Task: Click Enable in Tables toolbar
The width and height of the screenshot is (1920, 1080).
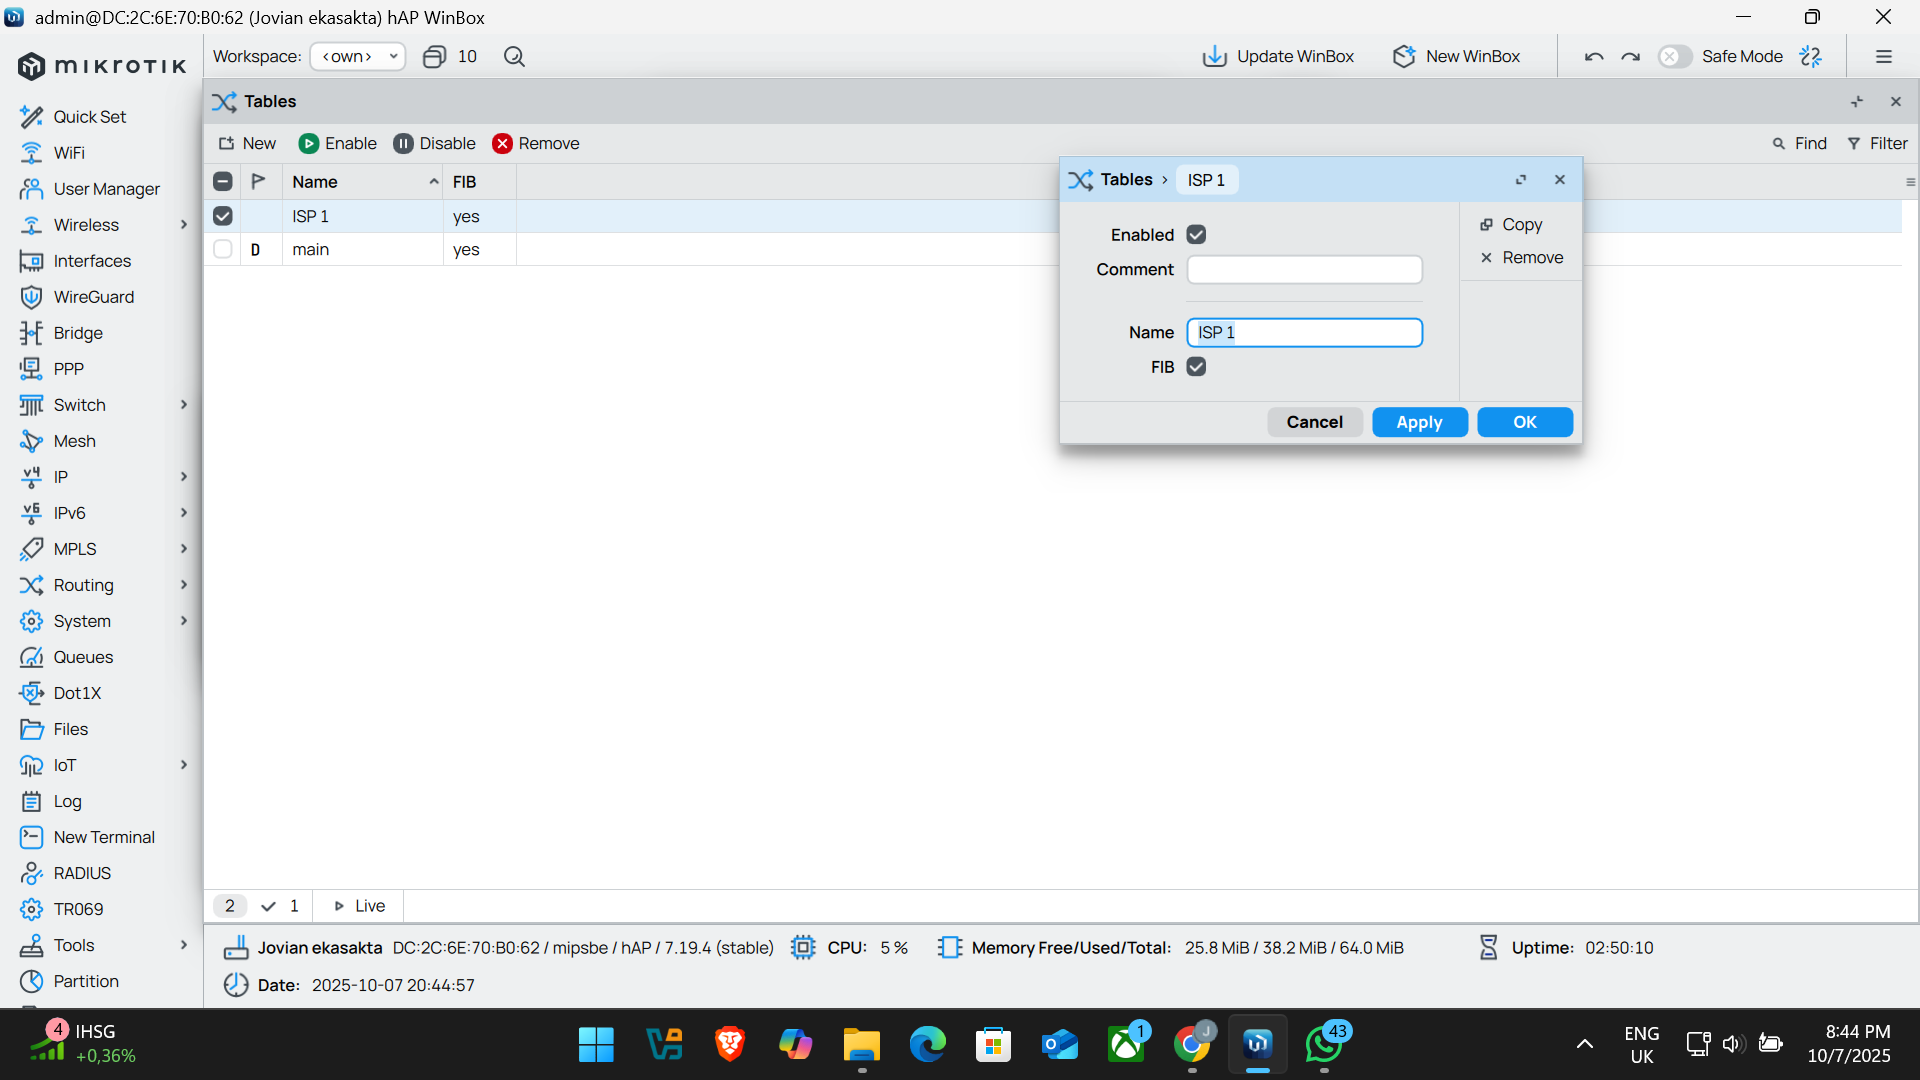Action: point(338,144)
